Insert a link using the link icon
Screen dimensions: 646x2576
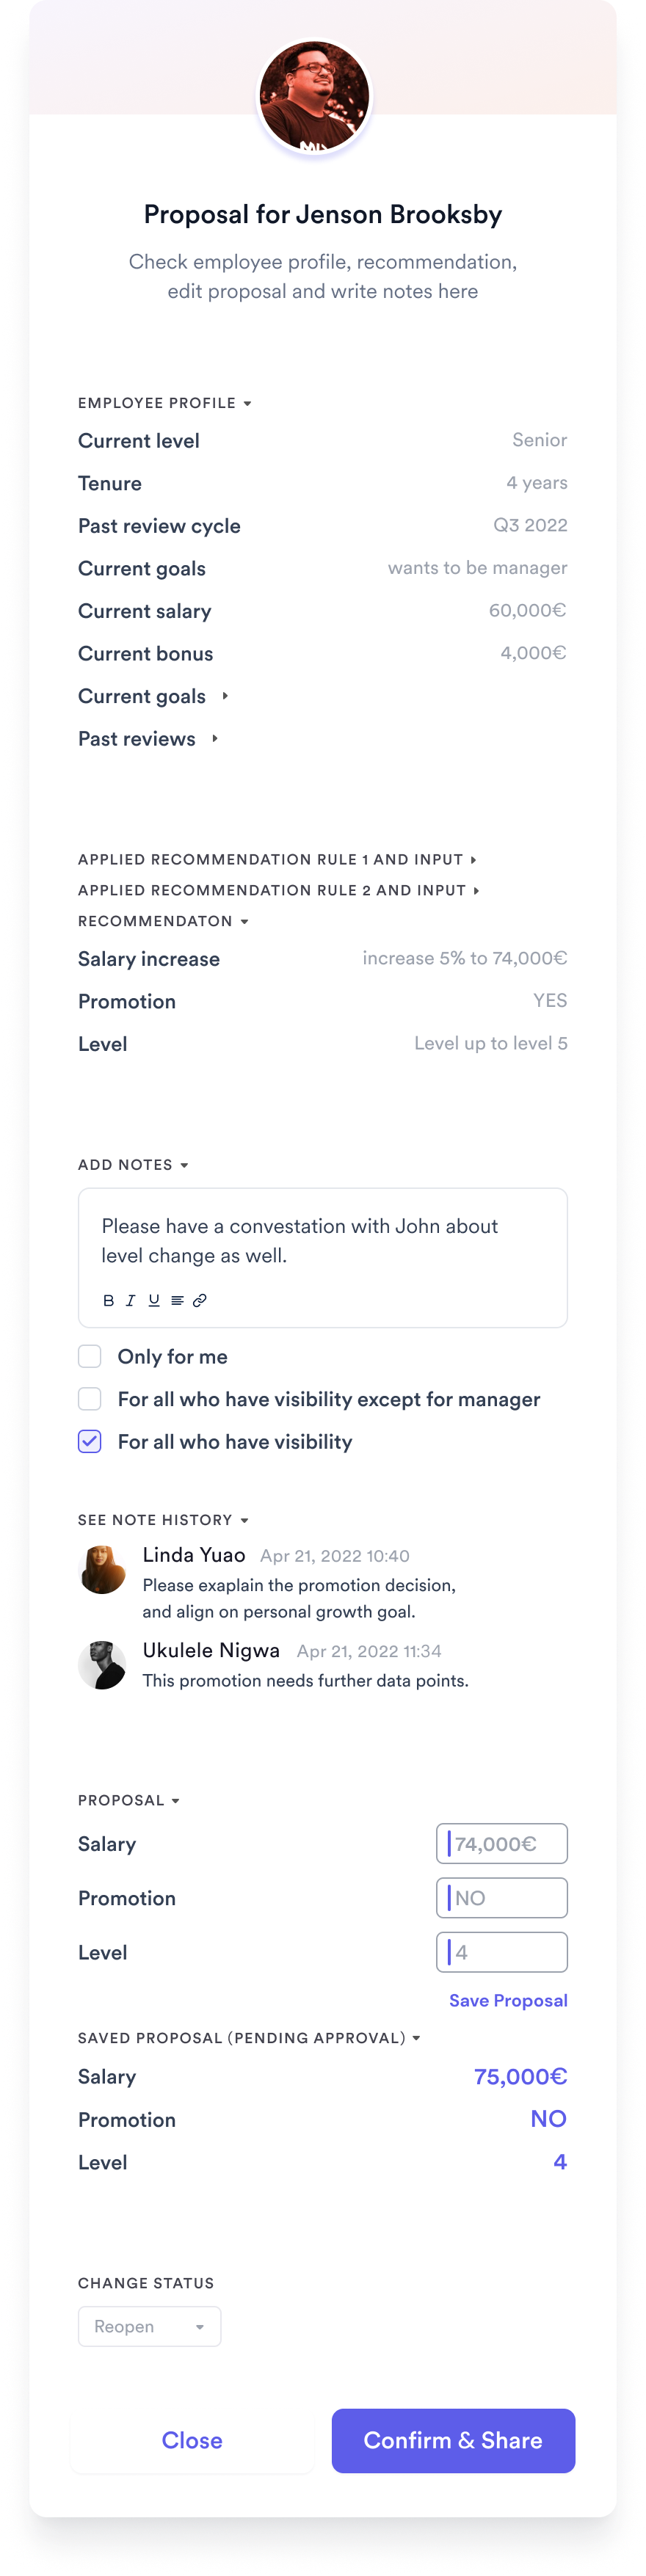click(200, 1300)
